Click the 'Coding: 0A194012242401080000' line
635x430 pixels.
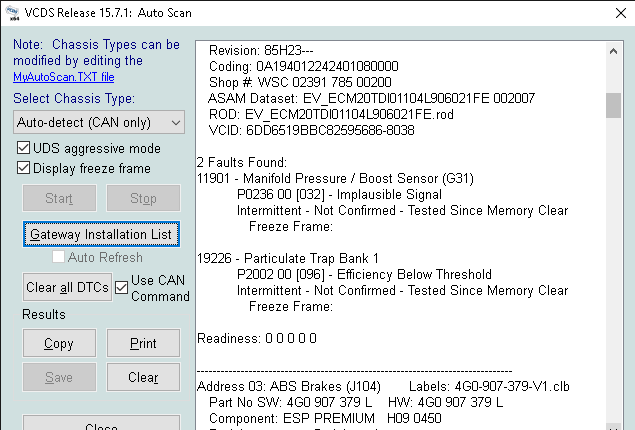coord(304,66)
